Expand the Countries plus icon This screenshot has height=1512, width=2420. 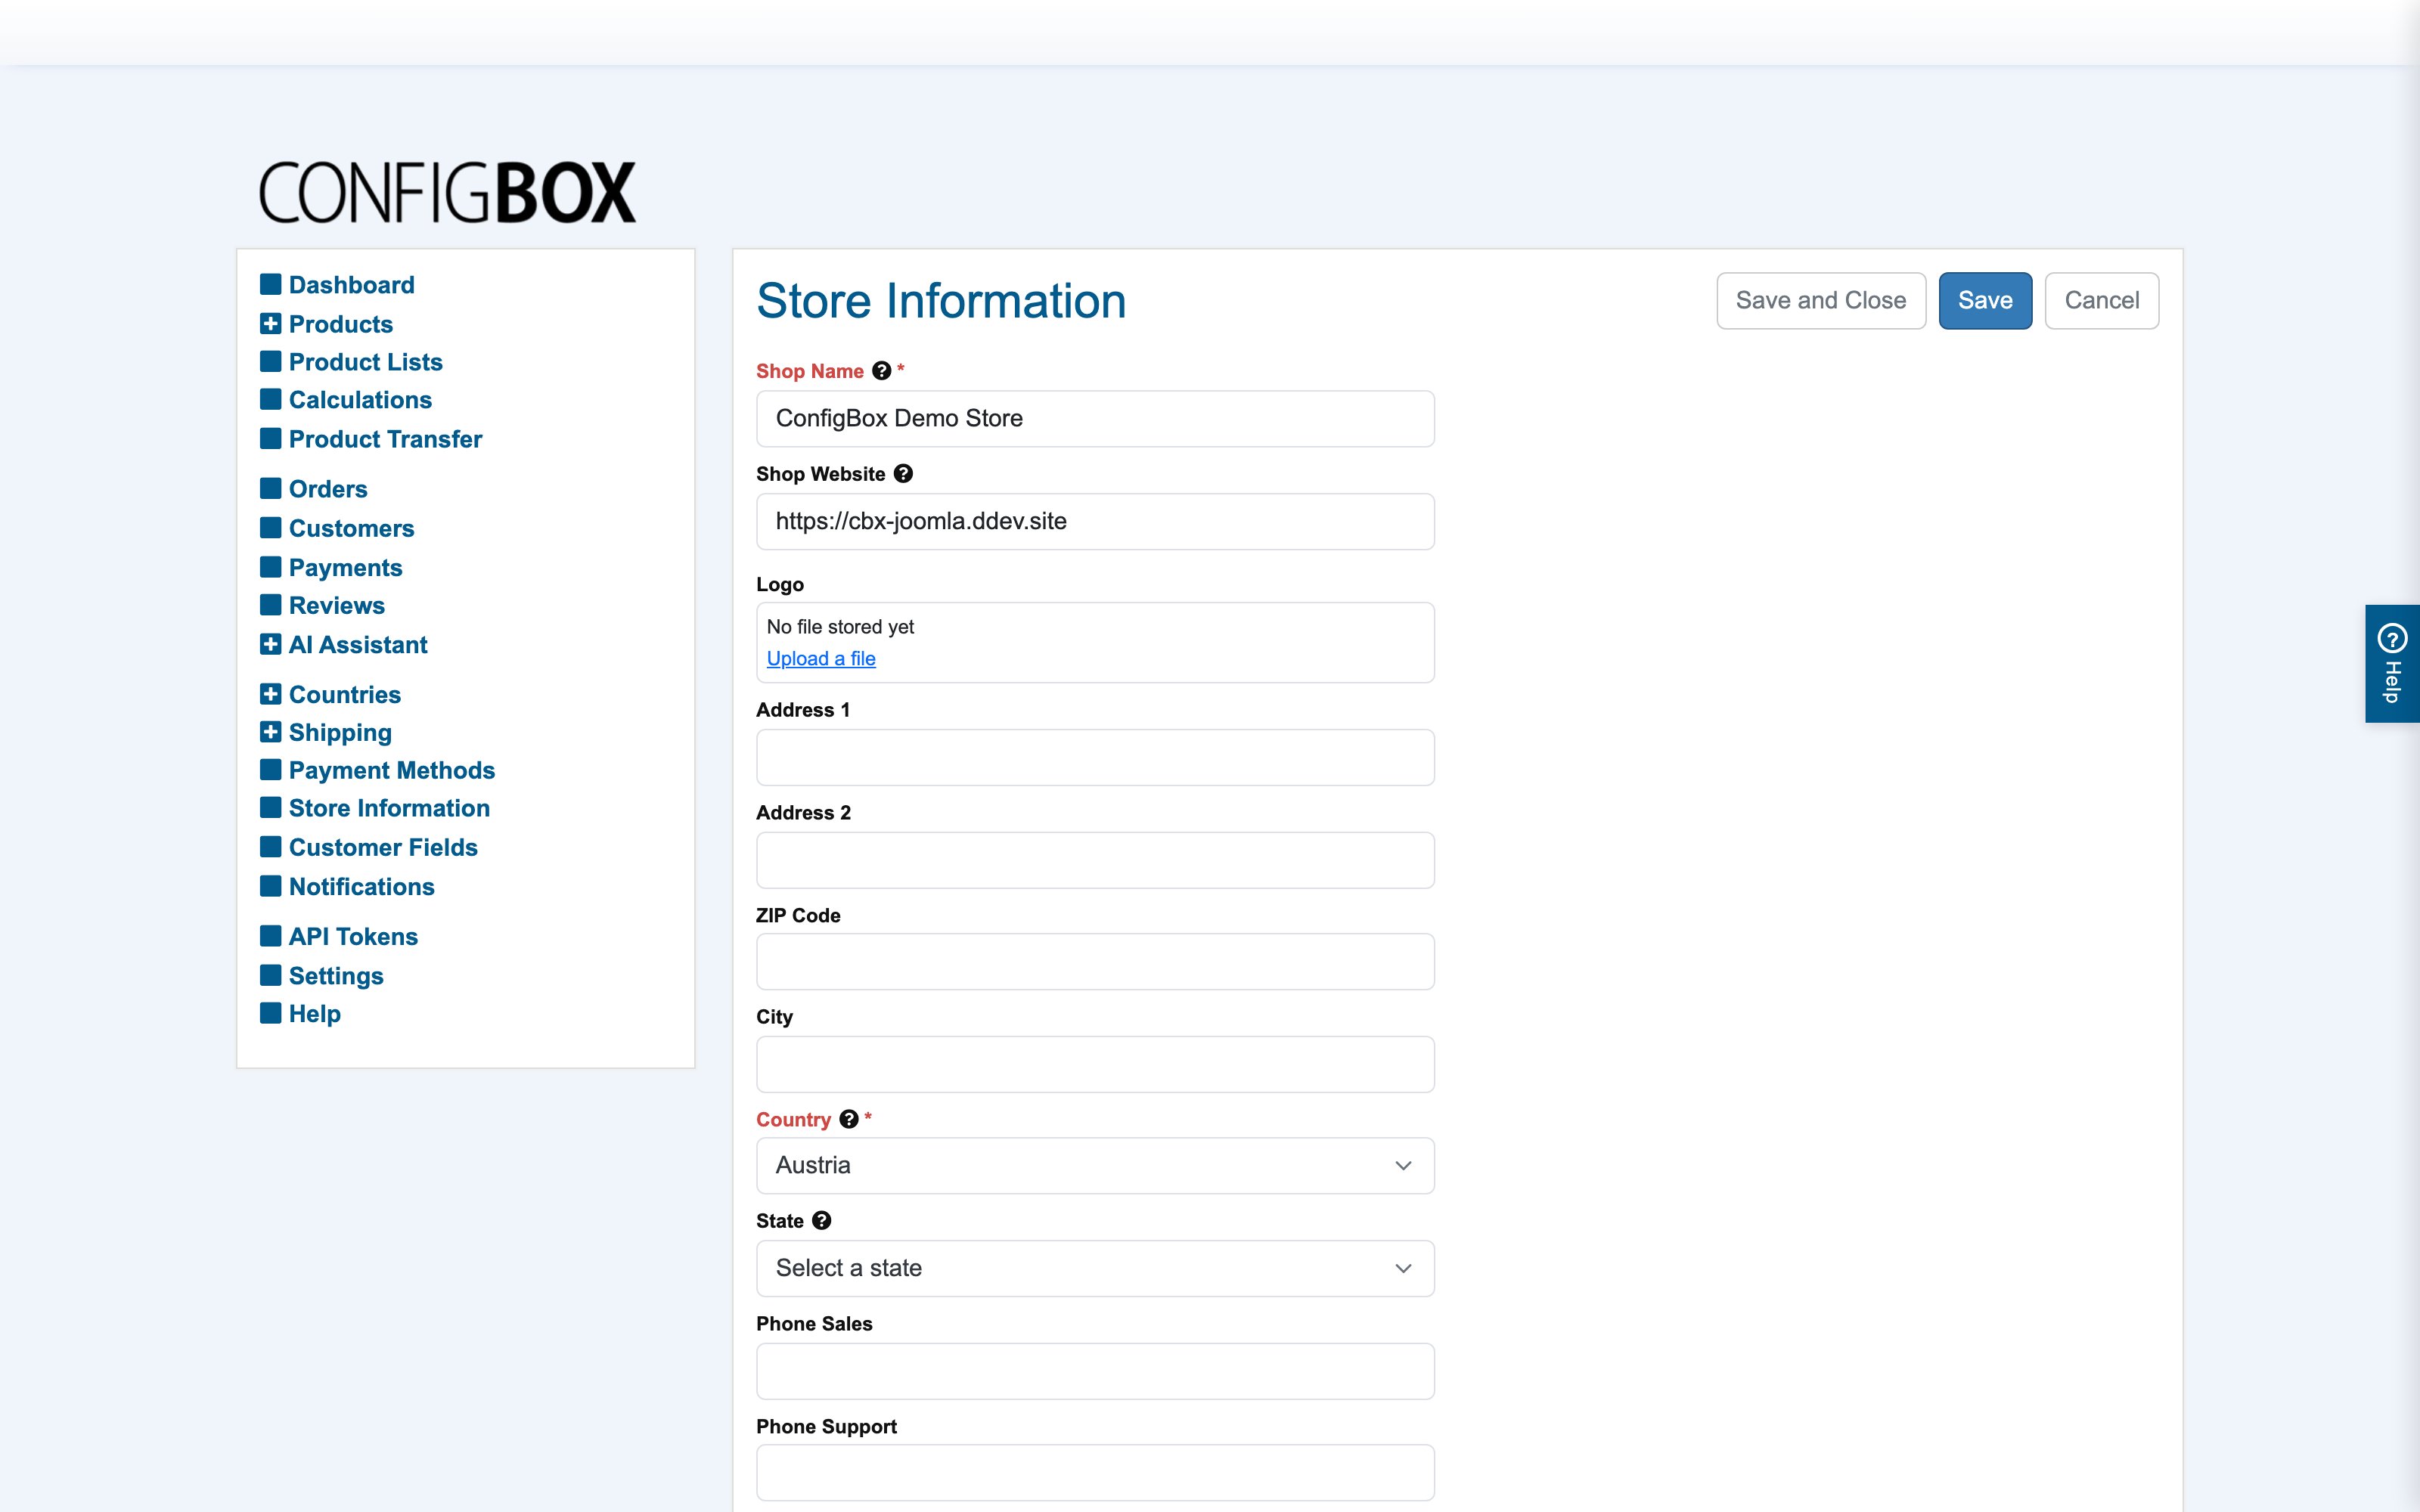pyautogui.click(x=270, y=694)
